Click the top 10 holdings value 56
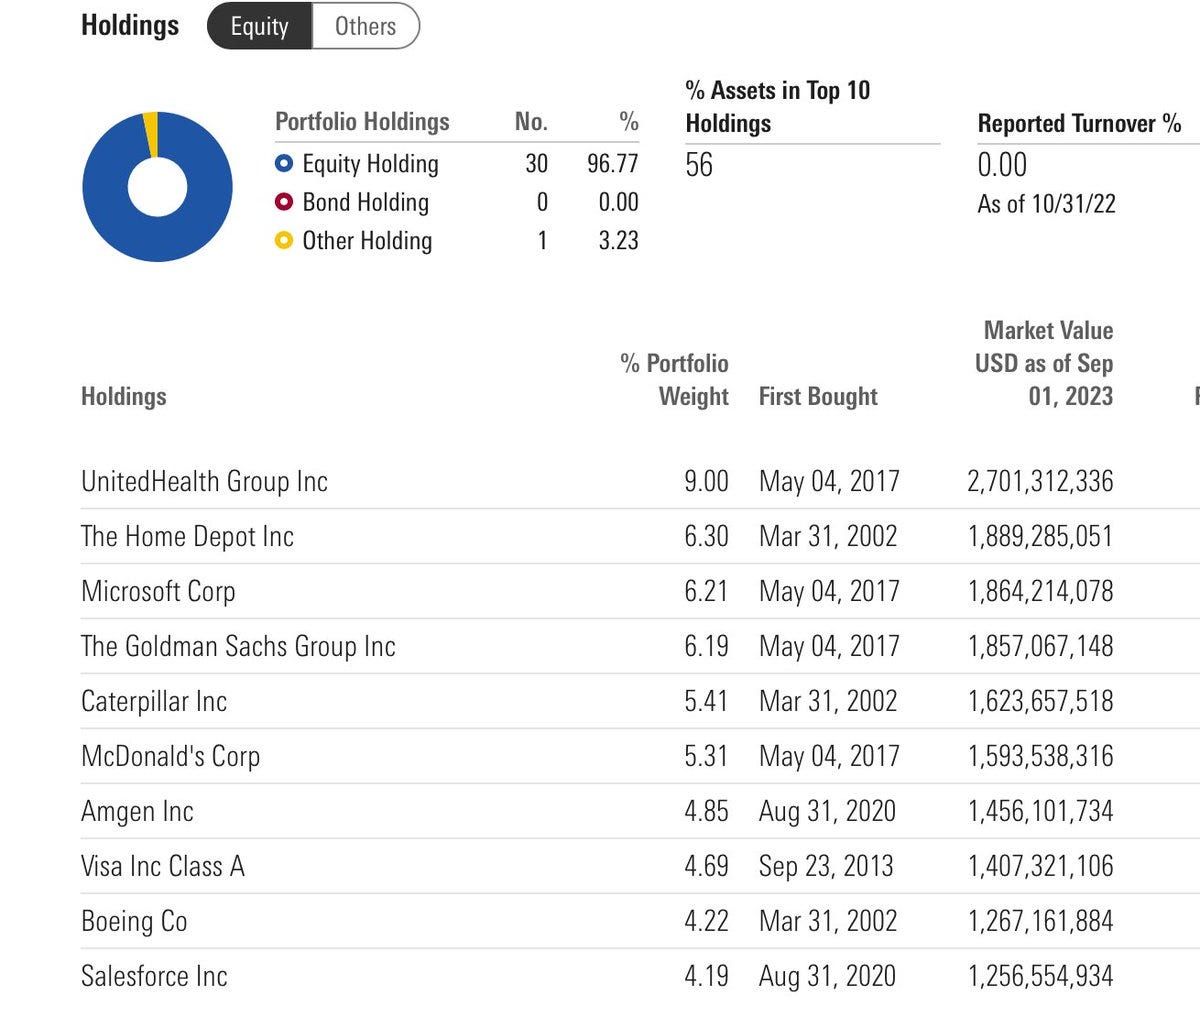Image resolution: width=1200 pixels, height=1028 pixels. 699,165
